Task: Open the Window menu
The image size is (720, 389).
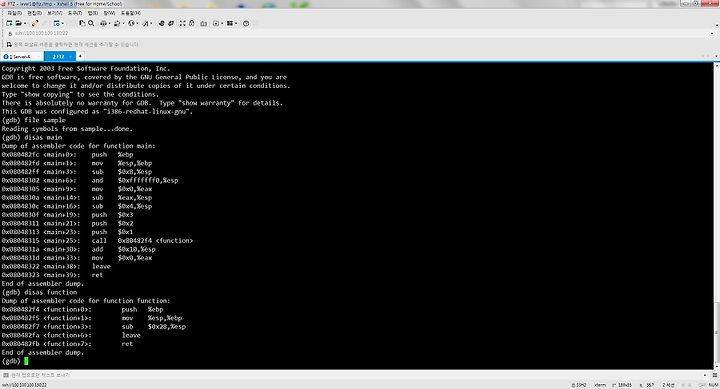Action: click(109, 13)
